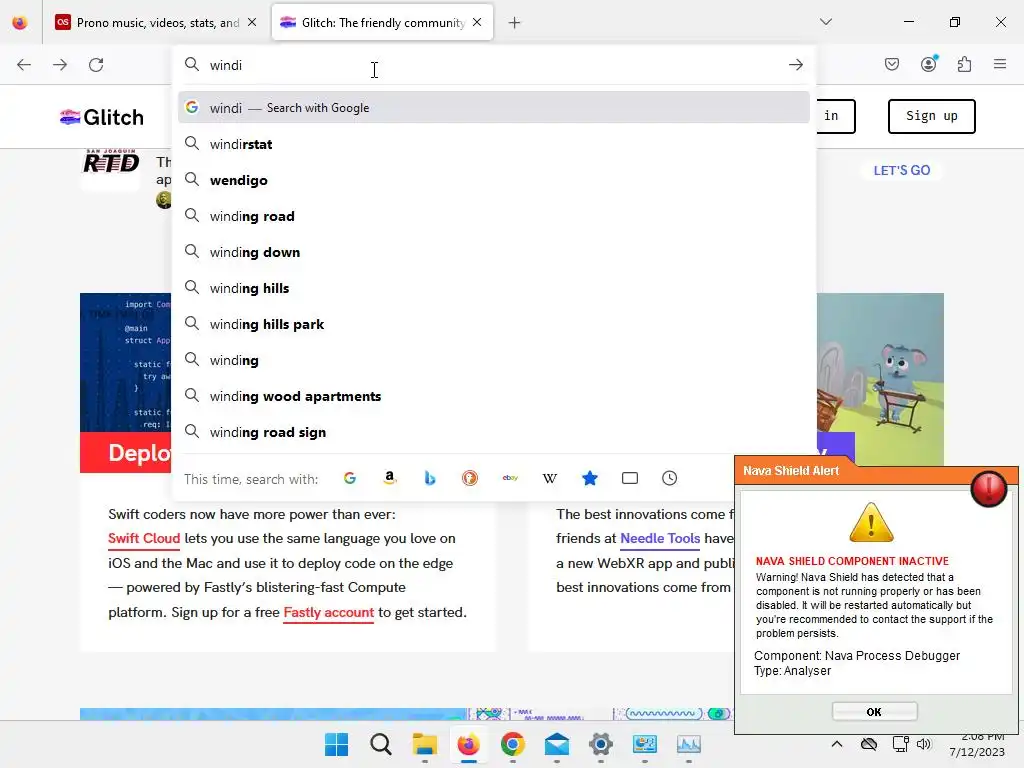The width and height of the screenshot is (1024, 768).
Task: Open Save to Pocket icon
Action: pyautogui.click(x=892, y=64)
